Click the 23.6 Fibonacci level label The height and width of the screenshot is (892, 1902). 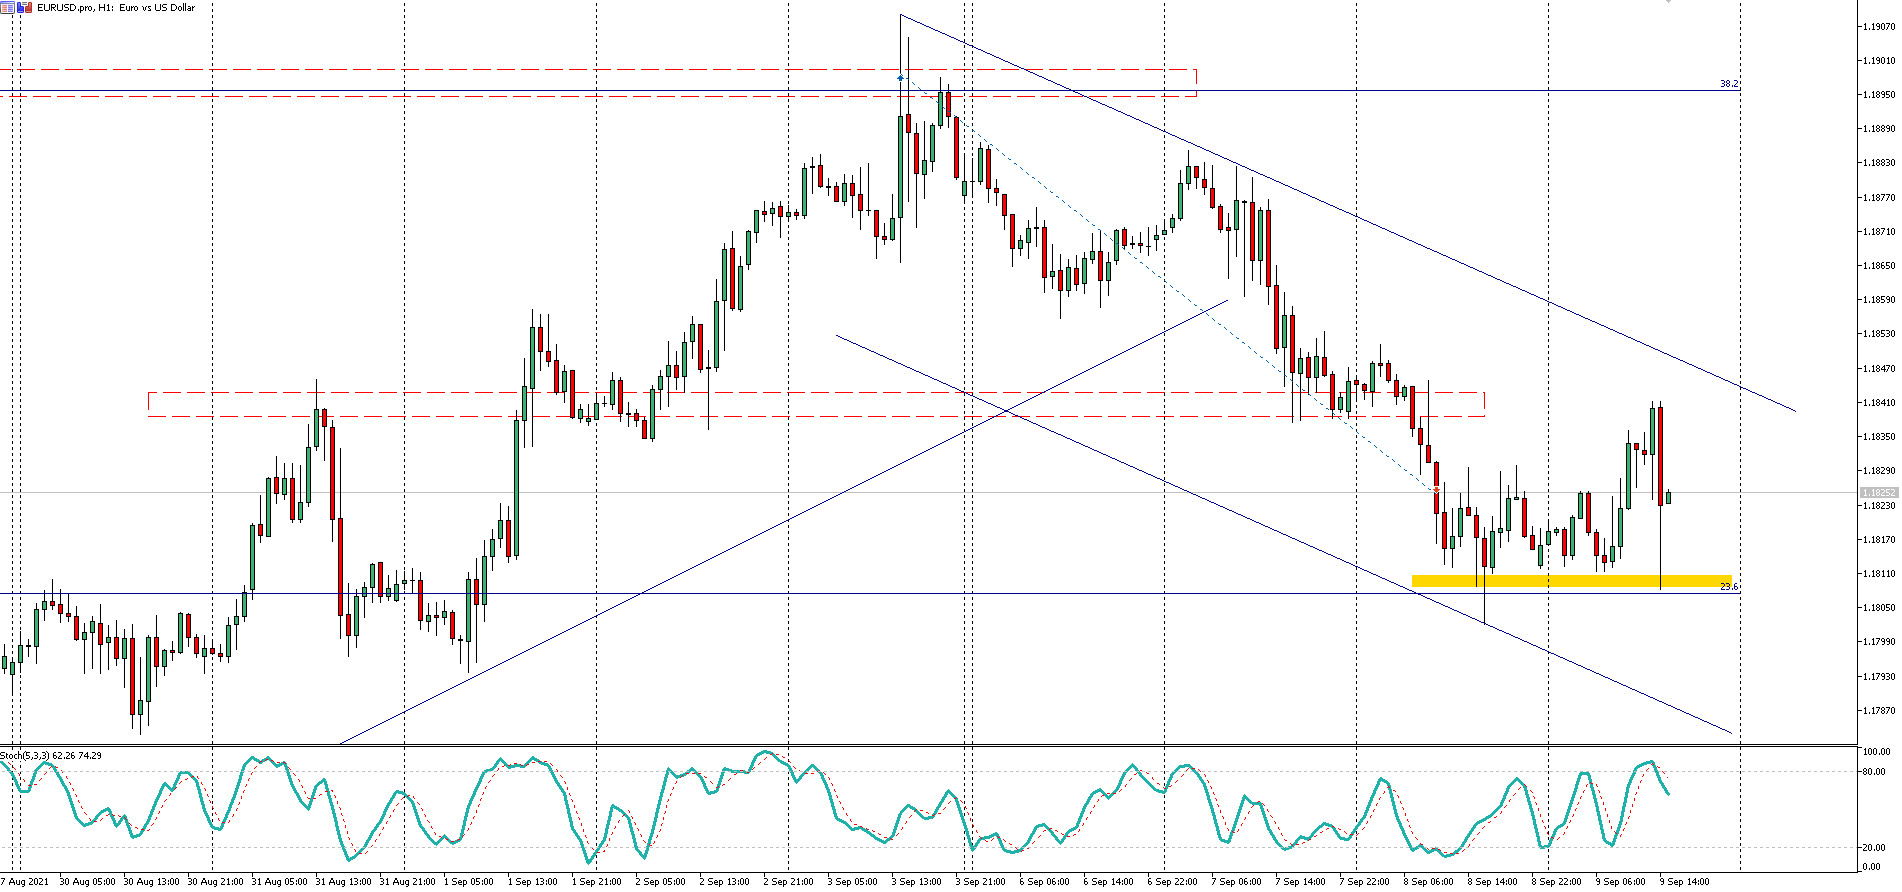1728,587
